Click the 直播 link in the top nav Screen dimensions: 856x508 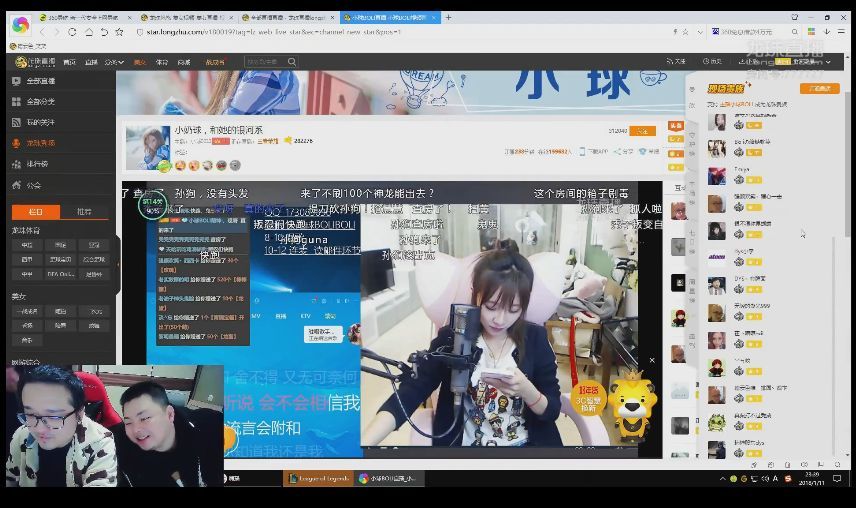pyautogui.click(x=91, y=62)
